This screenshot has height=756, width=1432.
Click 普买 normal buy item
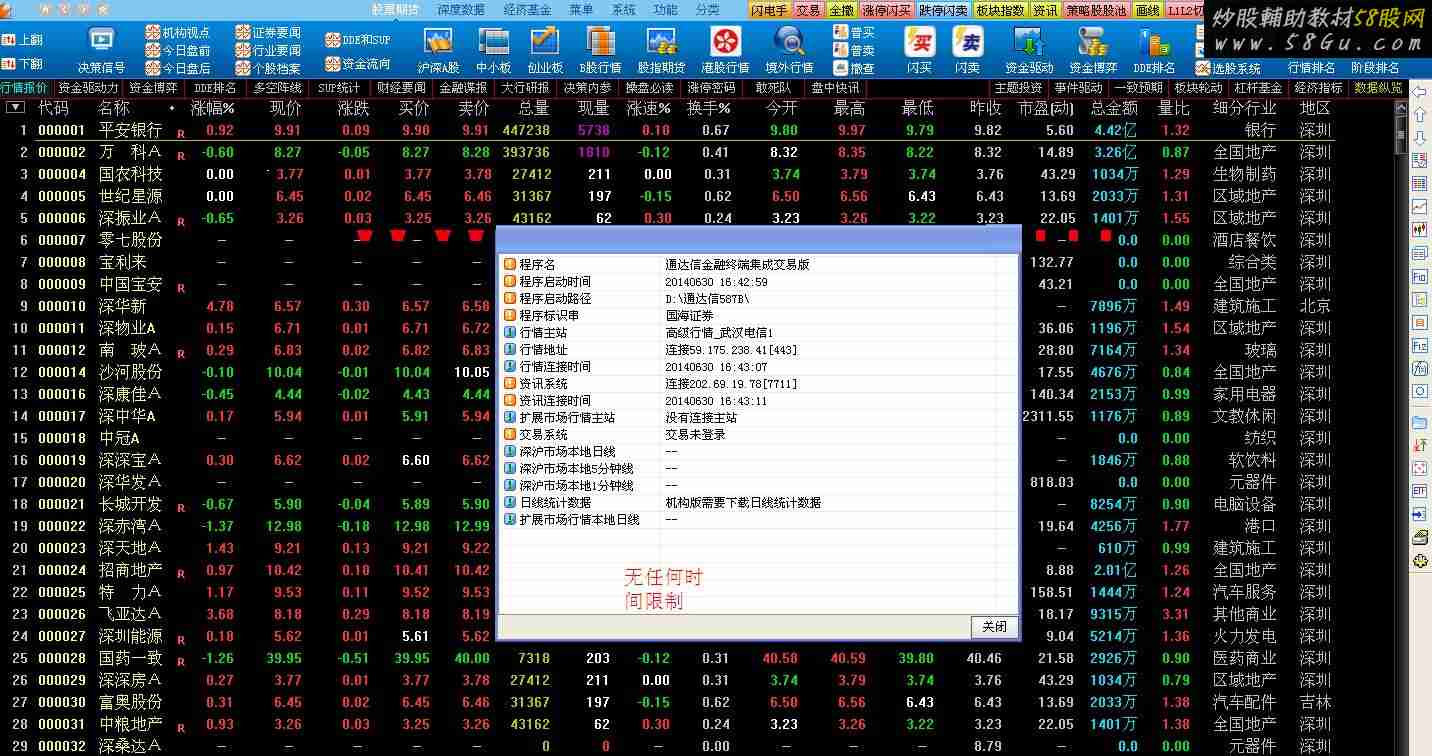(853, 33)
